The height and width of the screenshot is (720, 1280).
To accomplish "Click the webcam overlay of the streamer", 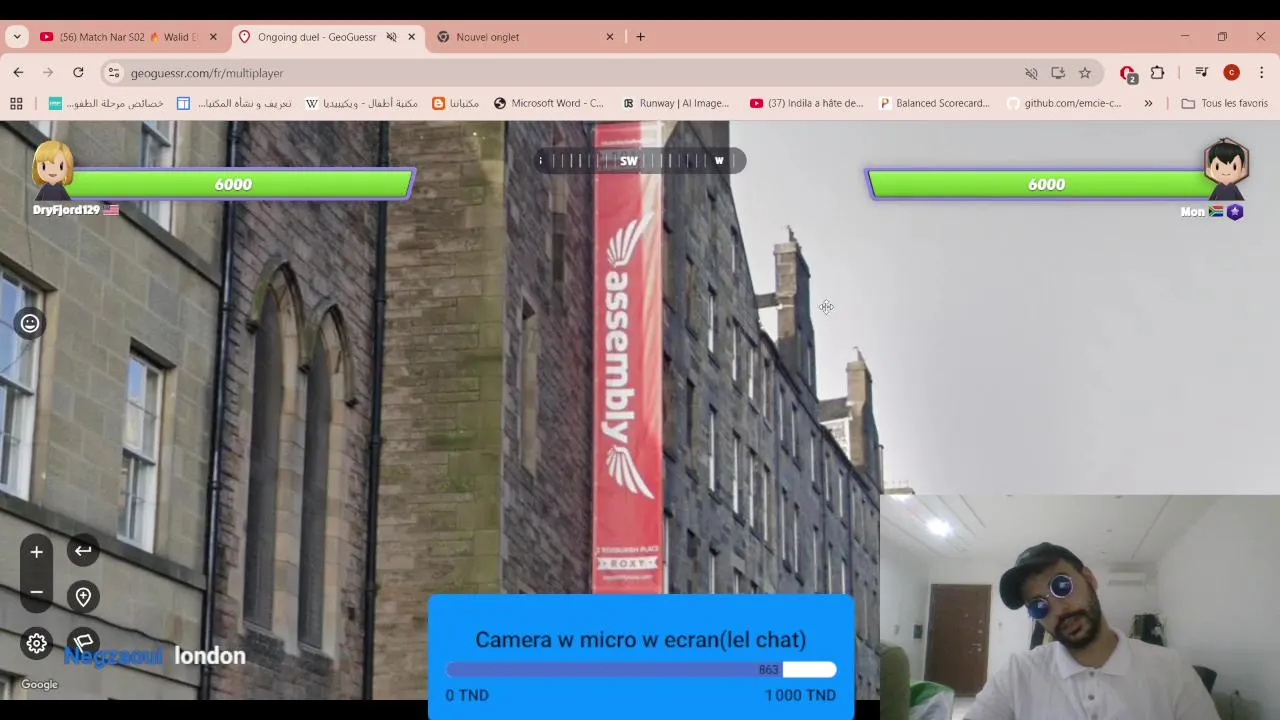I will pos(1080,607).
